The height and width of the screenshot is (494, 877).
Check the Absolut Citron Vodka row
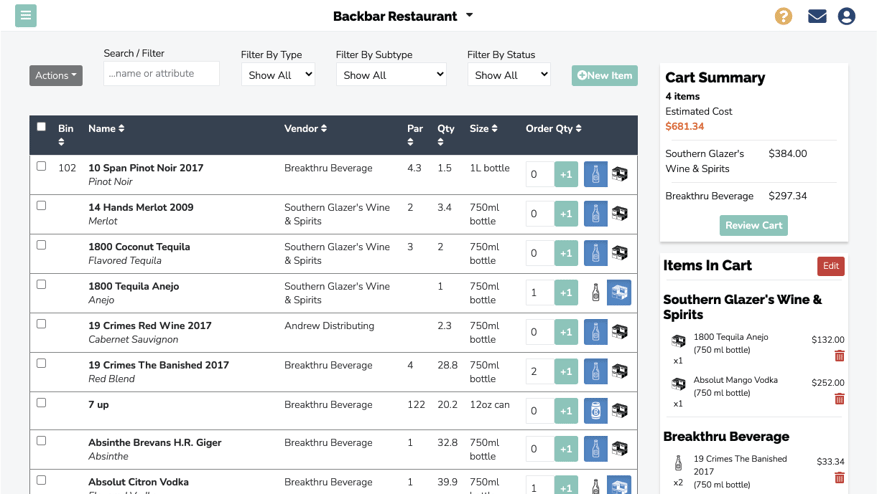coord(41,480)
